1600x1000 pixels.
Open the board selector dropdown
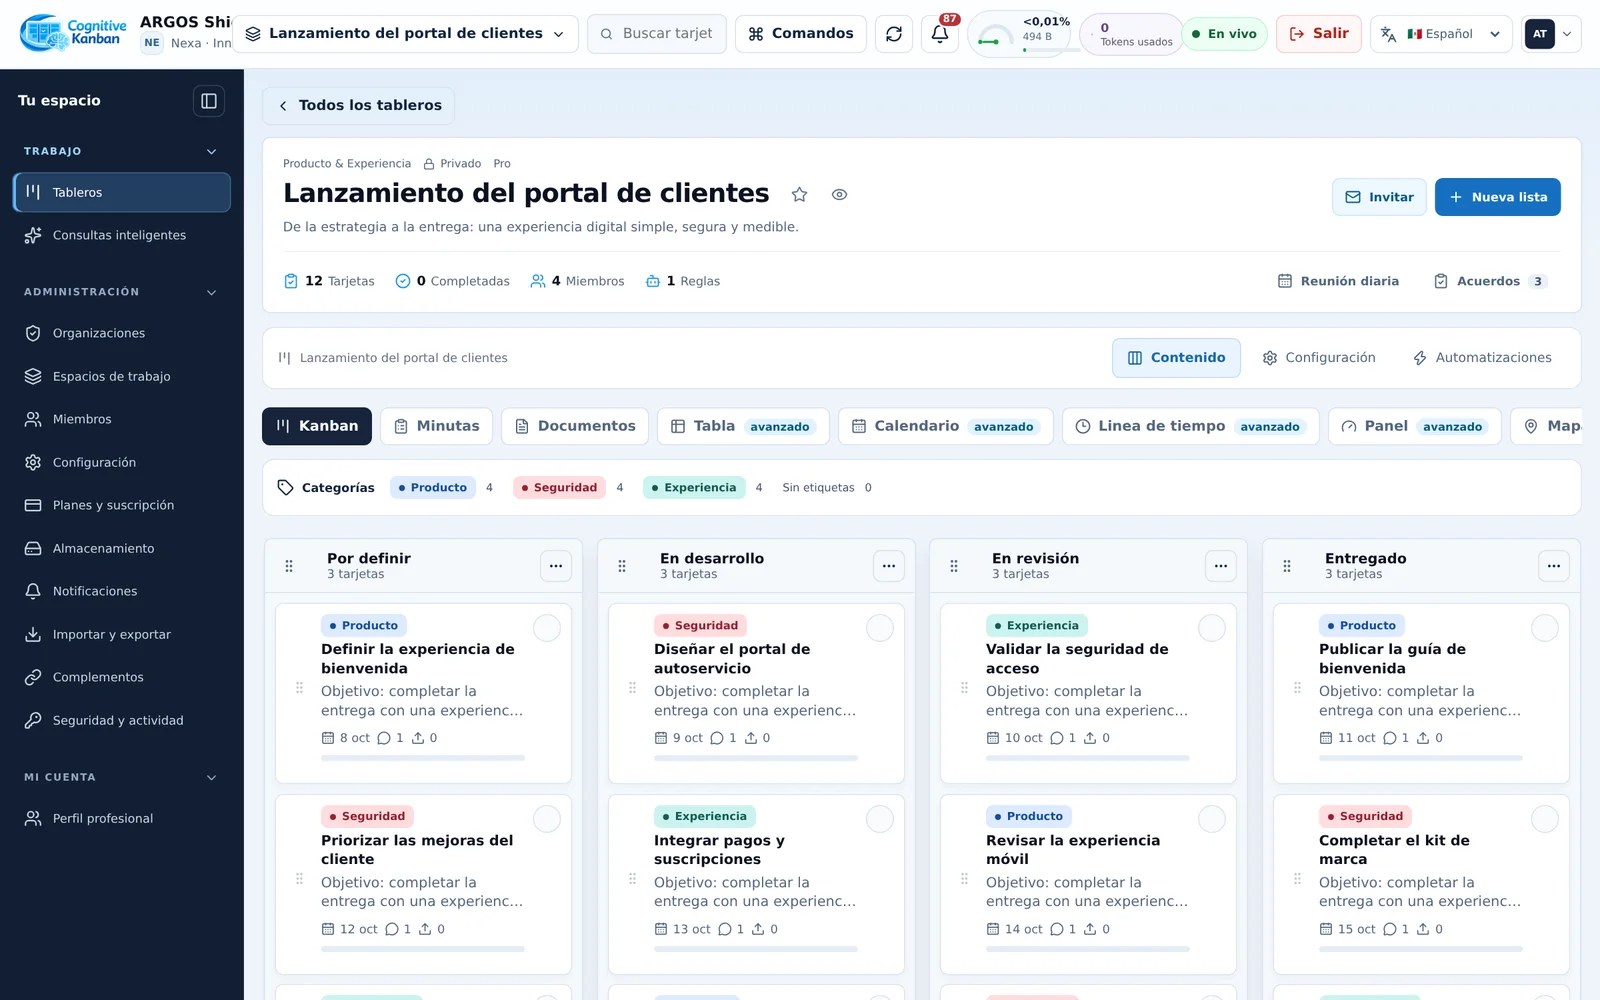[x=406, y=34]
